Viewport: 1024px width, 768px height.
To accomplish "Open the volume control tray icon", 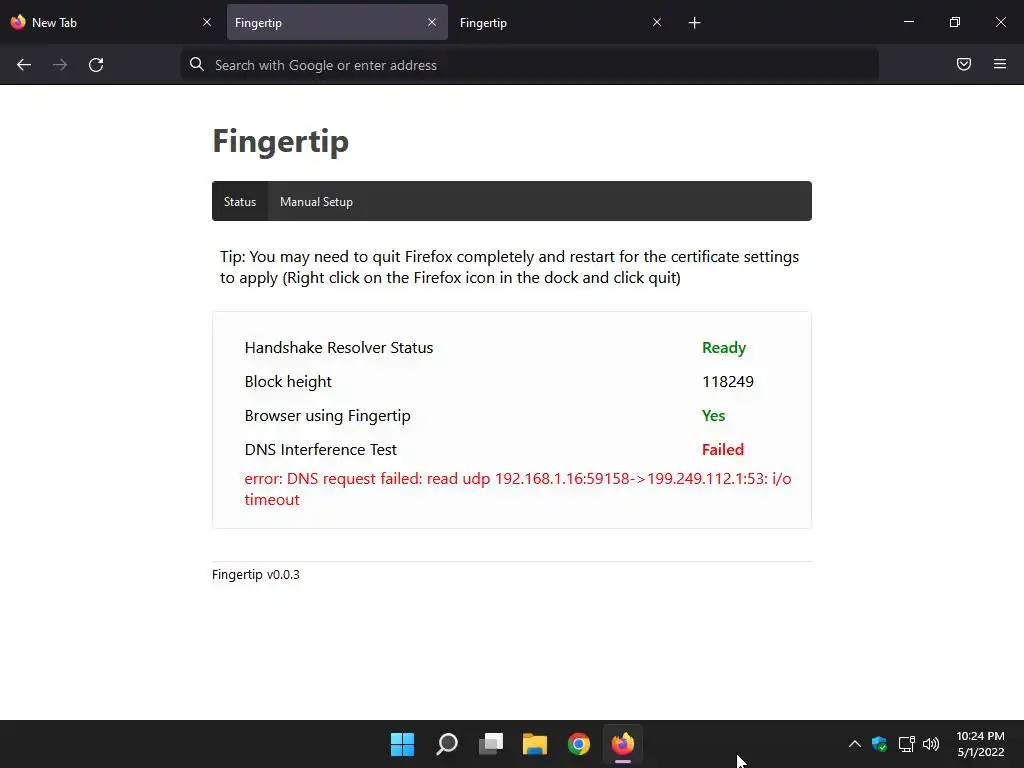I will (931, 744).
